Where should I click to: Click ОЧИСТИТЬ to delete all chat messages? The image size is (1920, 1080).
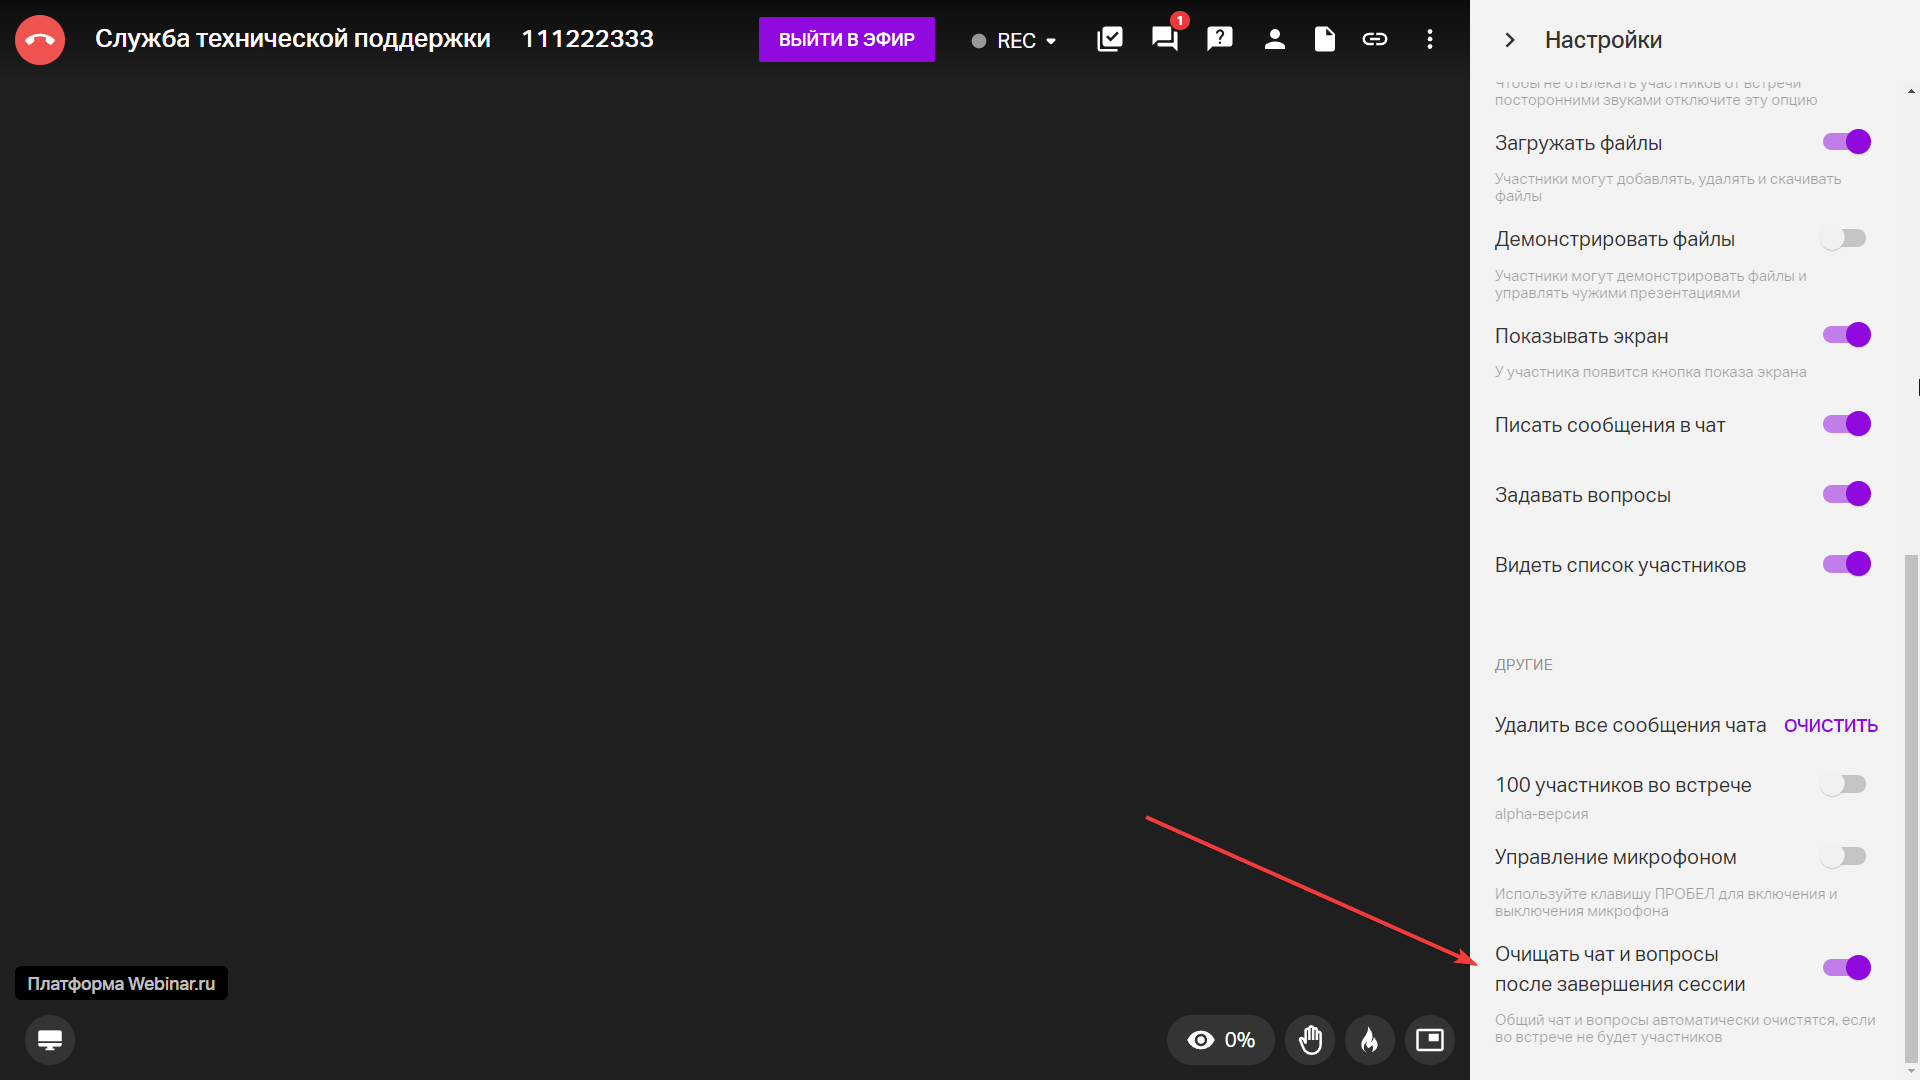pyautogui.click(x=1830, y=726)
